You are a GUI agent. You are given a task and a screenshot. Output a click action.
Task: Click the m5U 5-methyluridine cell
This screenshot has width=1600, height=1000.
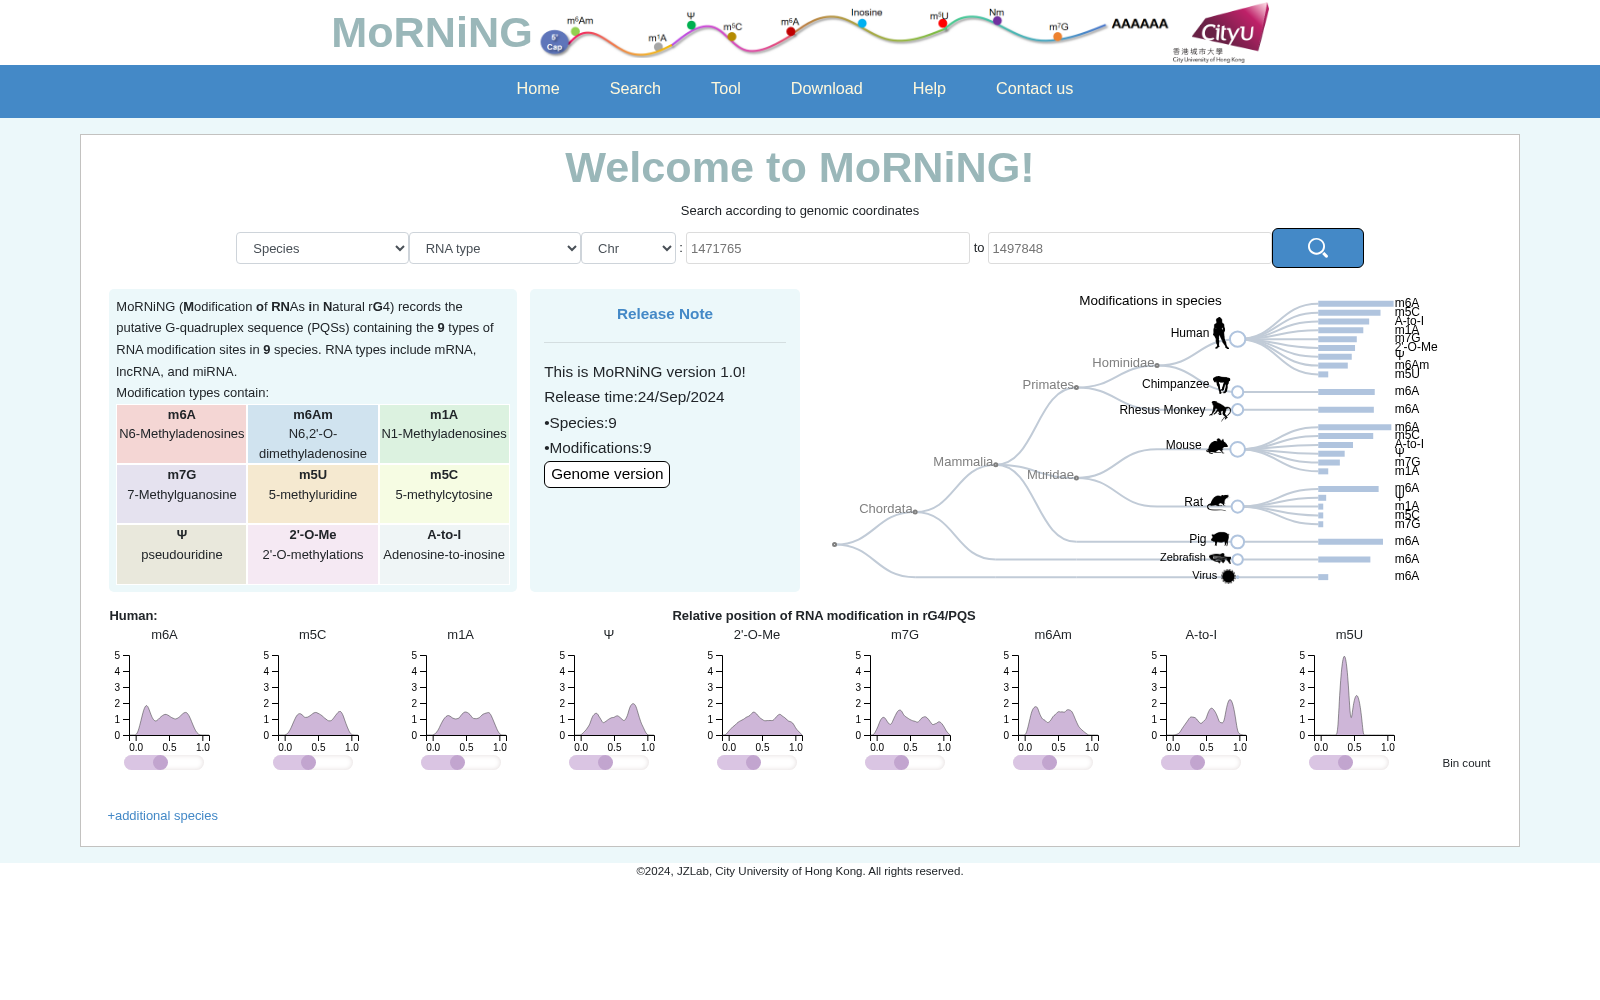313,494
